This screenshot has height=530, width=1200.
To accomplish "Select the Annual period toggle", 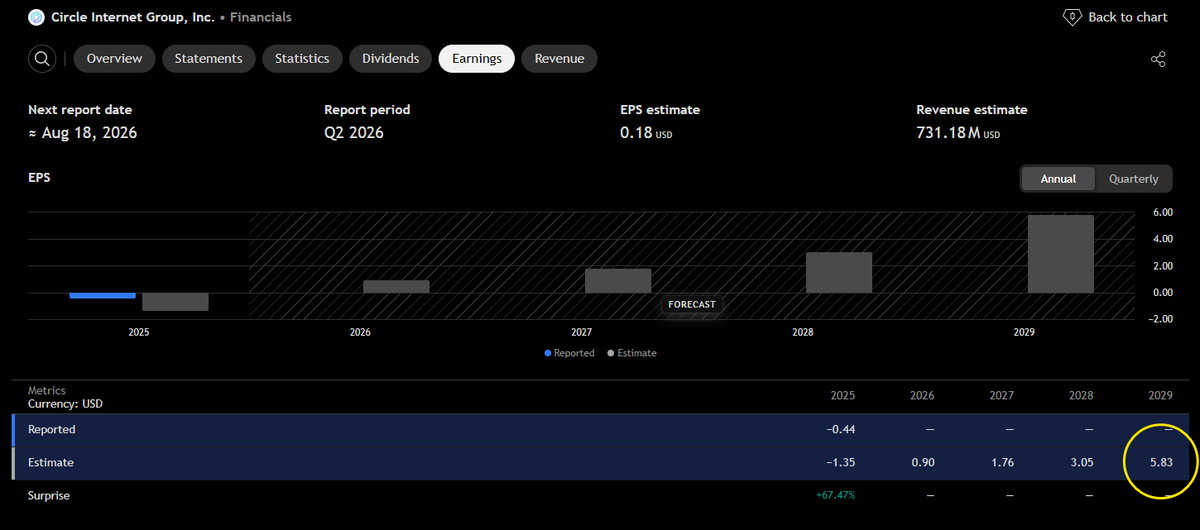I will click(1059, 179).
